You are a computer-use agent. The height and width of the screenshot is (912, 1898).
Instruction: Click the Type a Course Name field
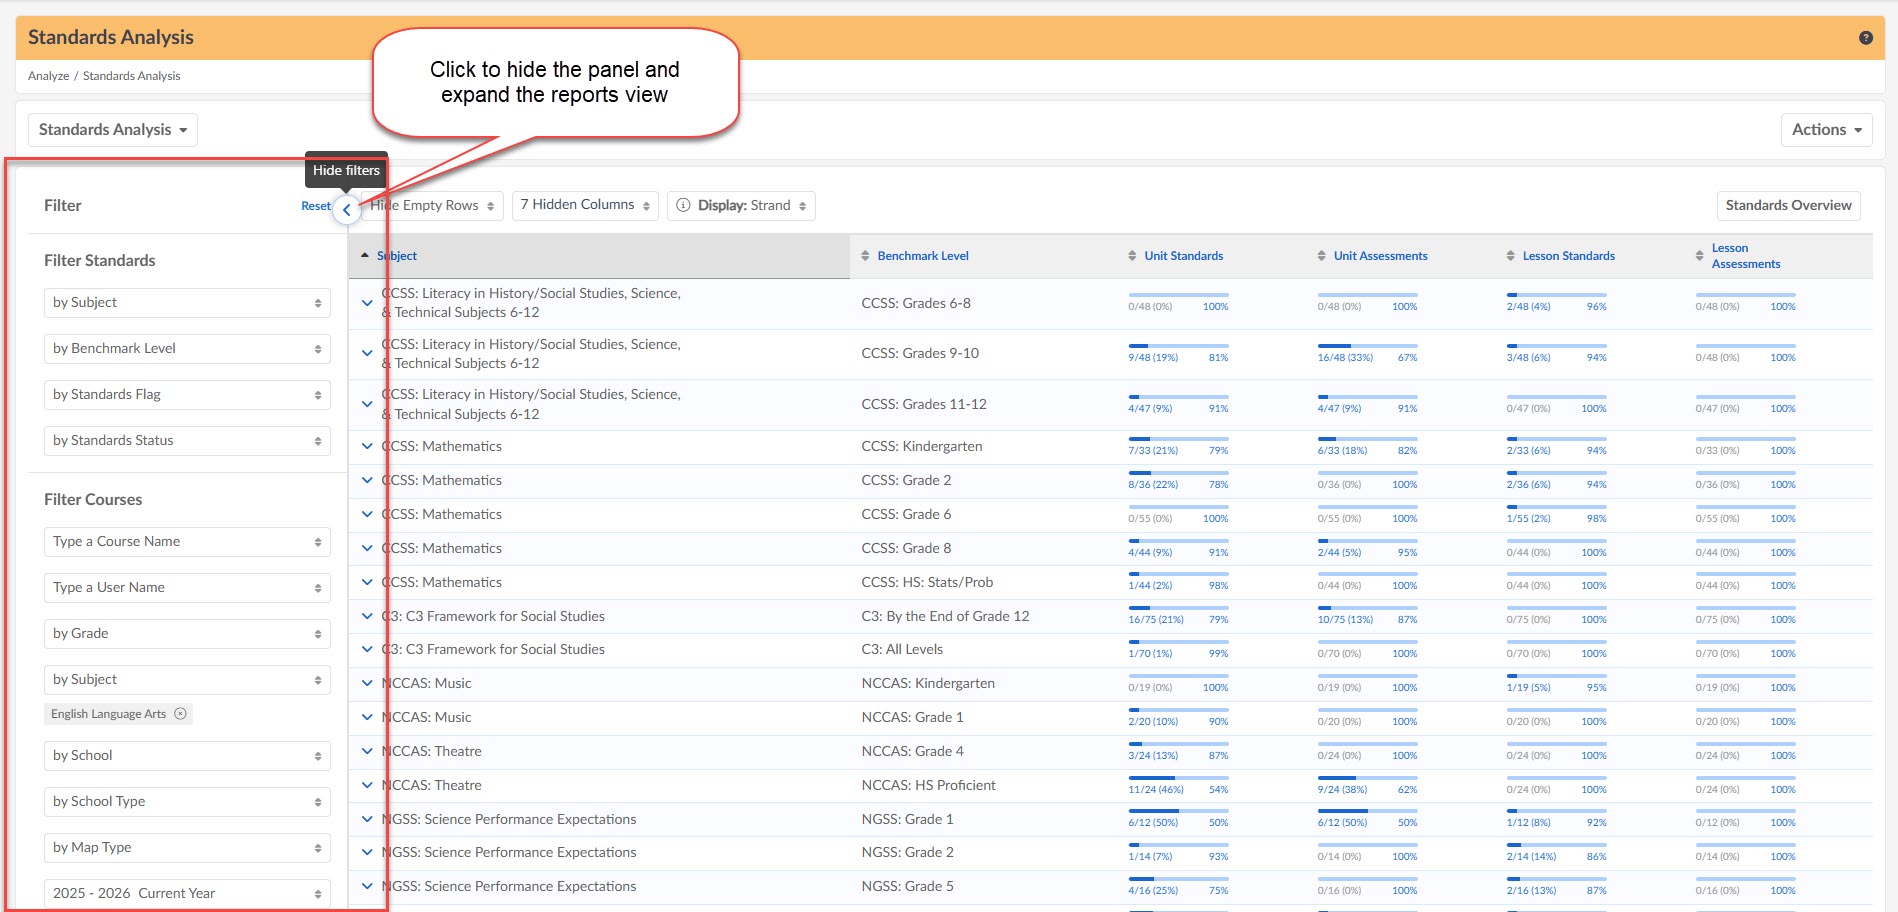pyautogui.click(x=186, y=542)
